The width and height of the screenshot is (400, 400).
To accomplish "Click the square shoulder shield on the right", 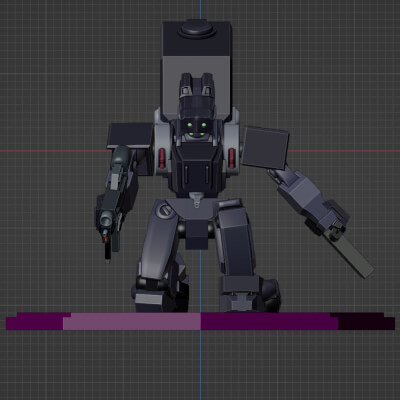I will point(265,148).
